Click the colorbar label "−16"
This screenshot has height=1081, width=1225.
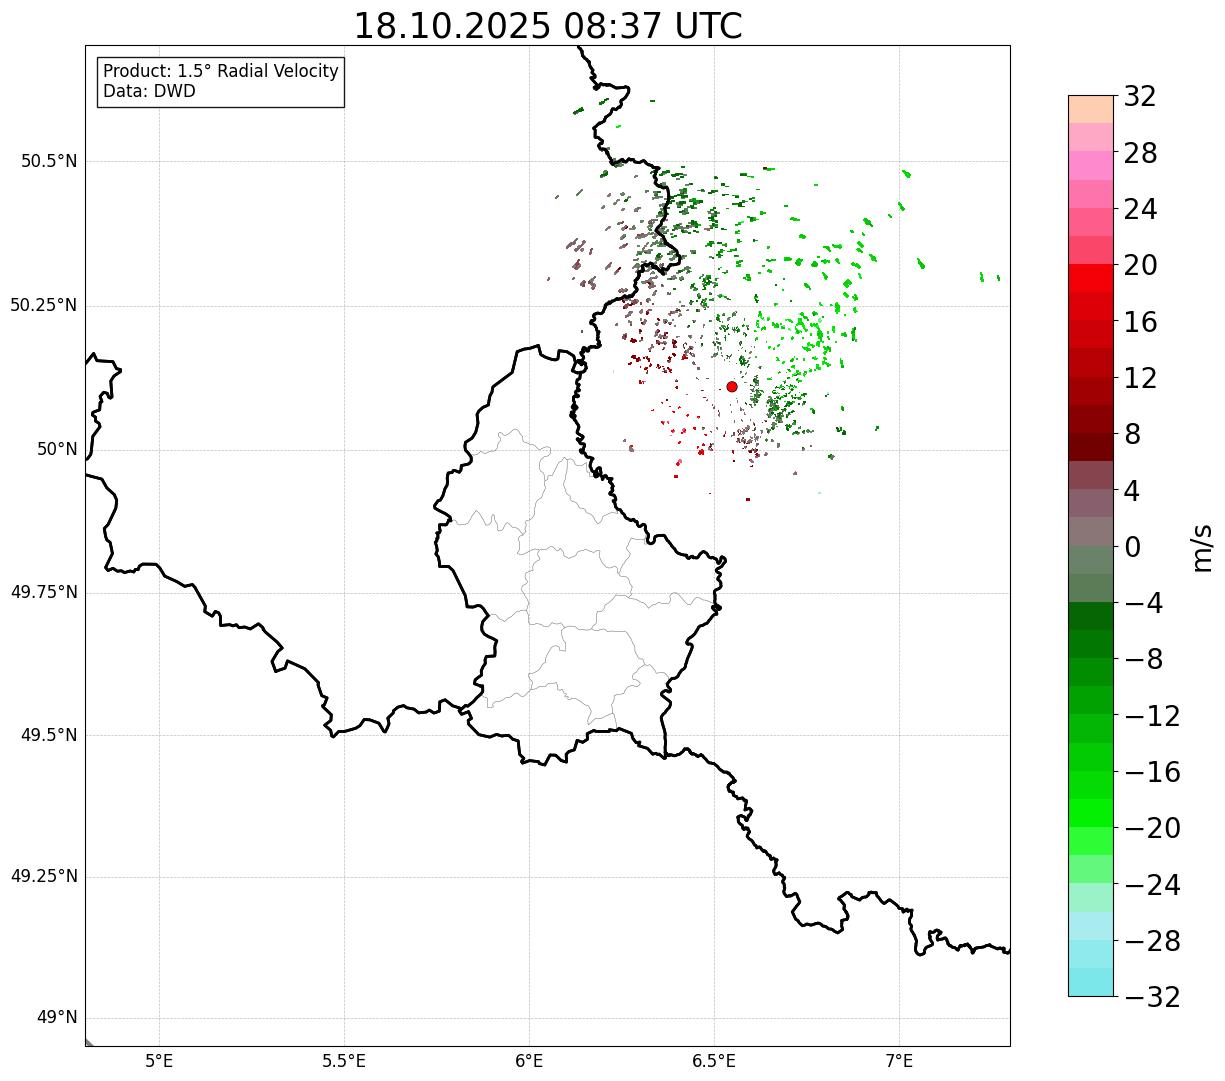(1152, 772)
